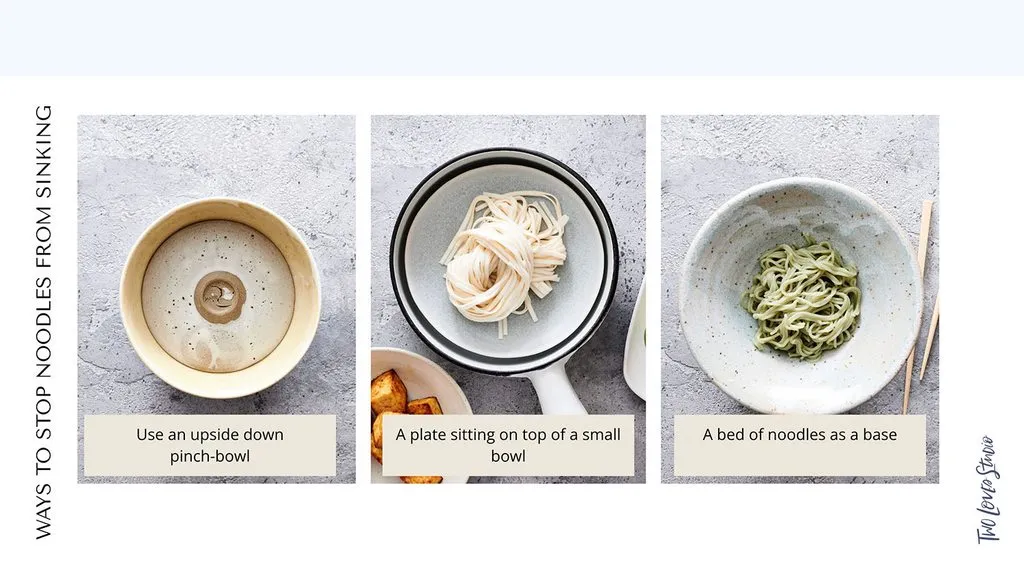The width and height of the screenshot is (1024, 575).
Task: Select the white noodles on plate
Action: [504, 263]
